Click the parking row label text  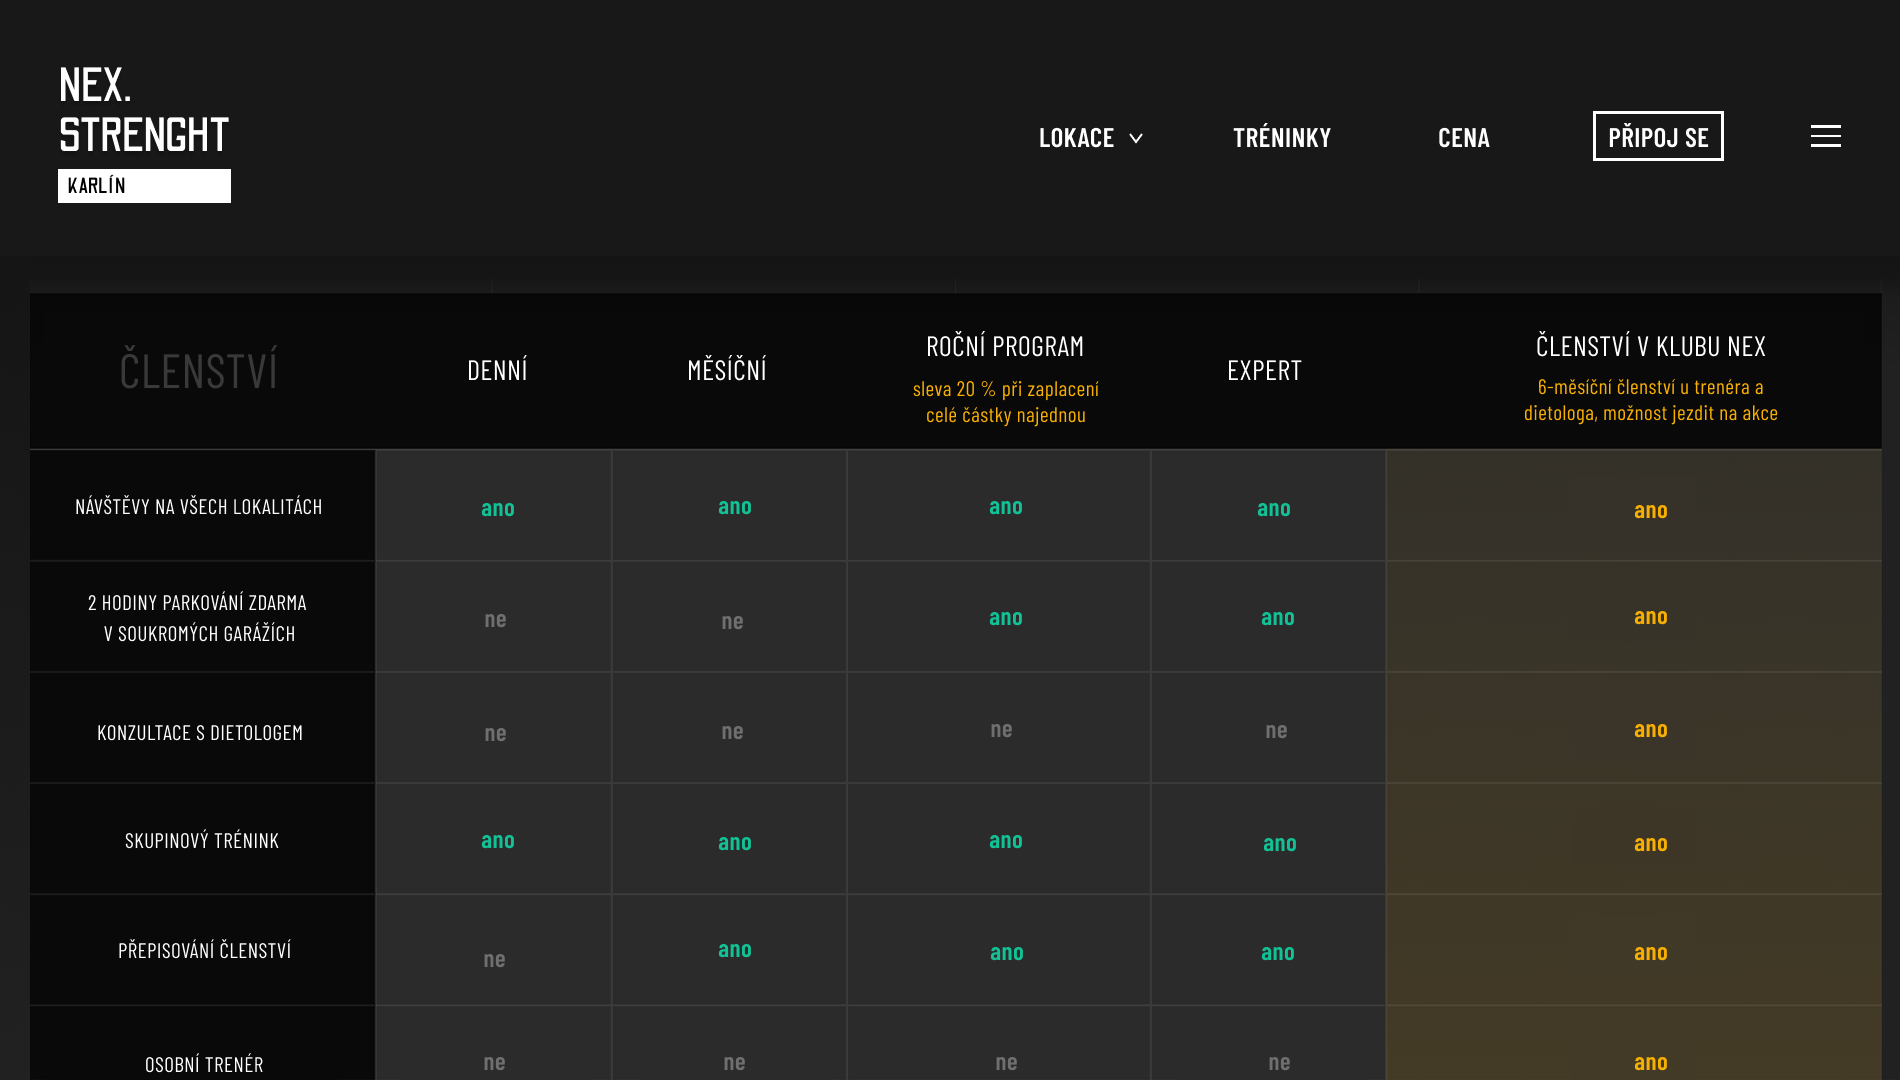click(199, 618)
